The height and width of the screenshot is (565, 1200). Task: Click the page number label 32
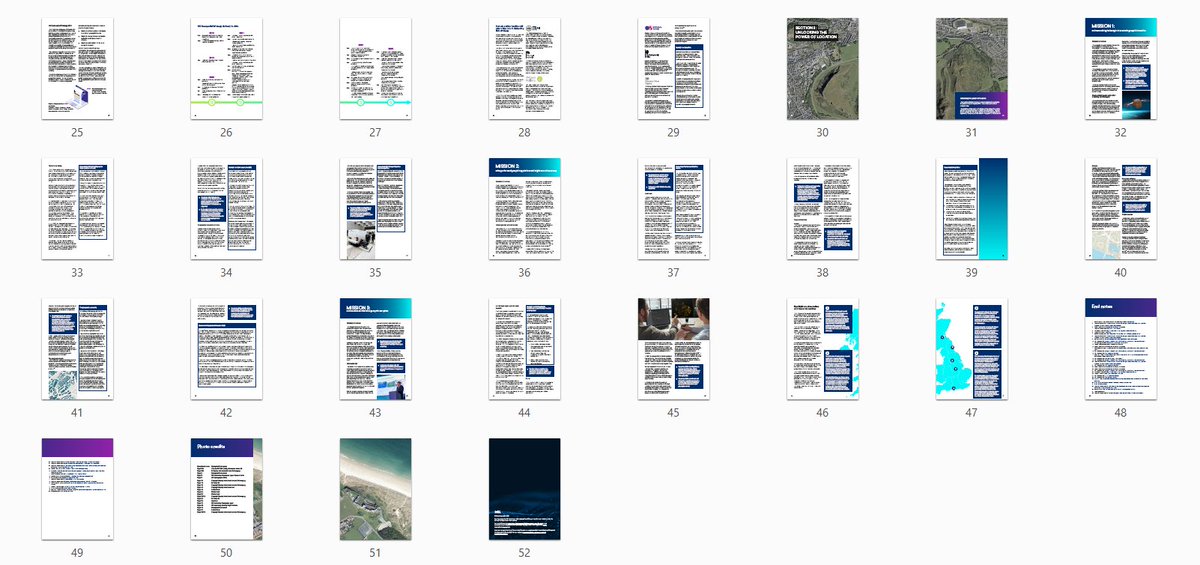[1121, 132]
